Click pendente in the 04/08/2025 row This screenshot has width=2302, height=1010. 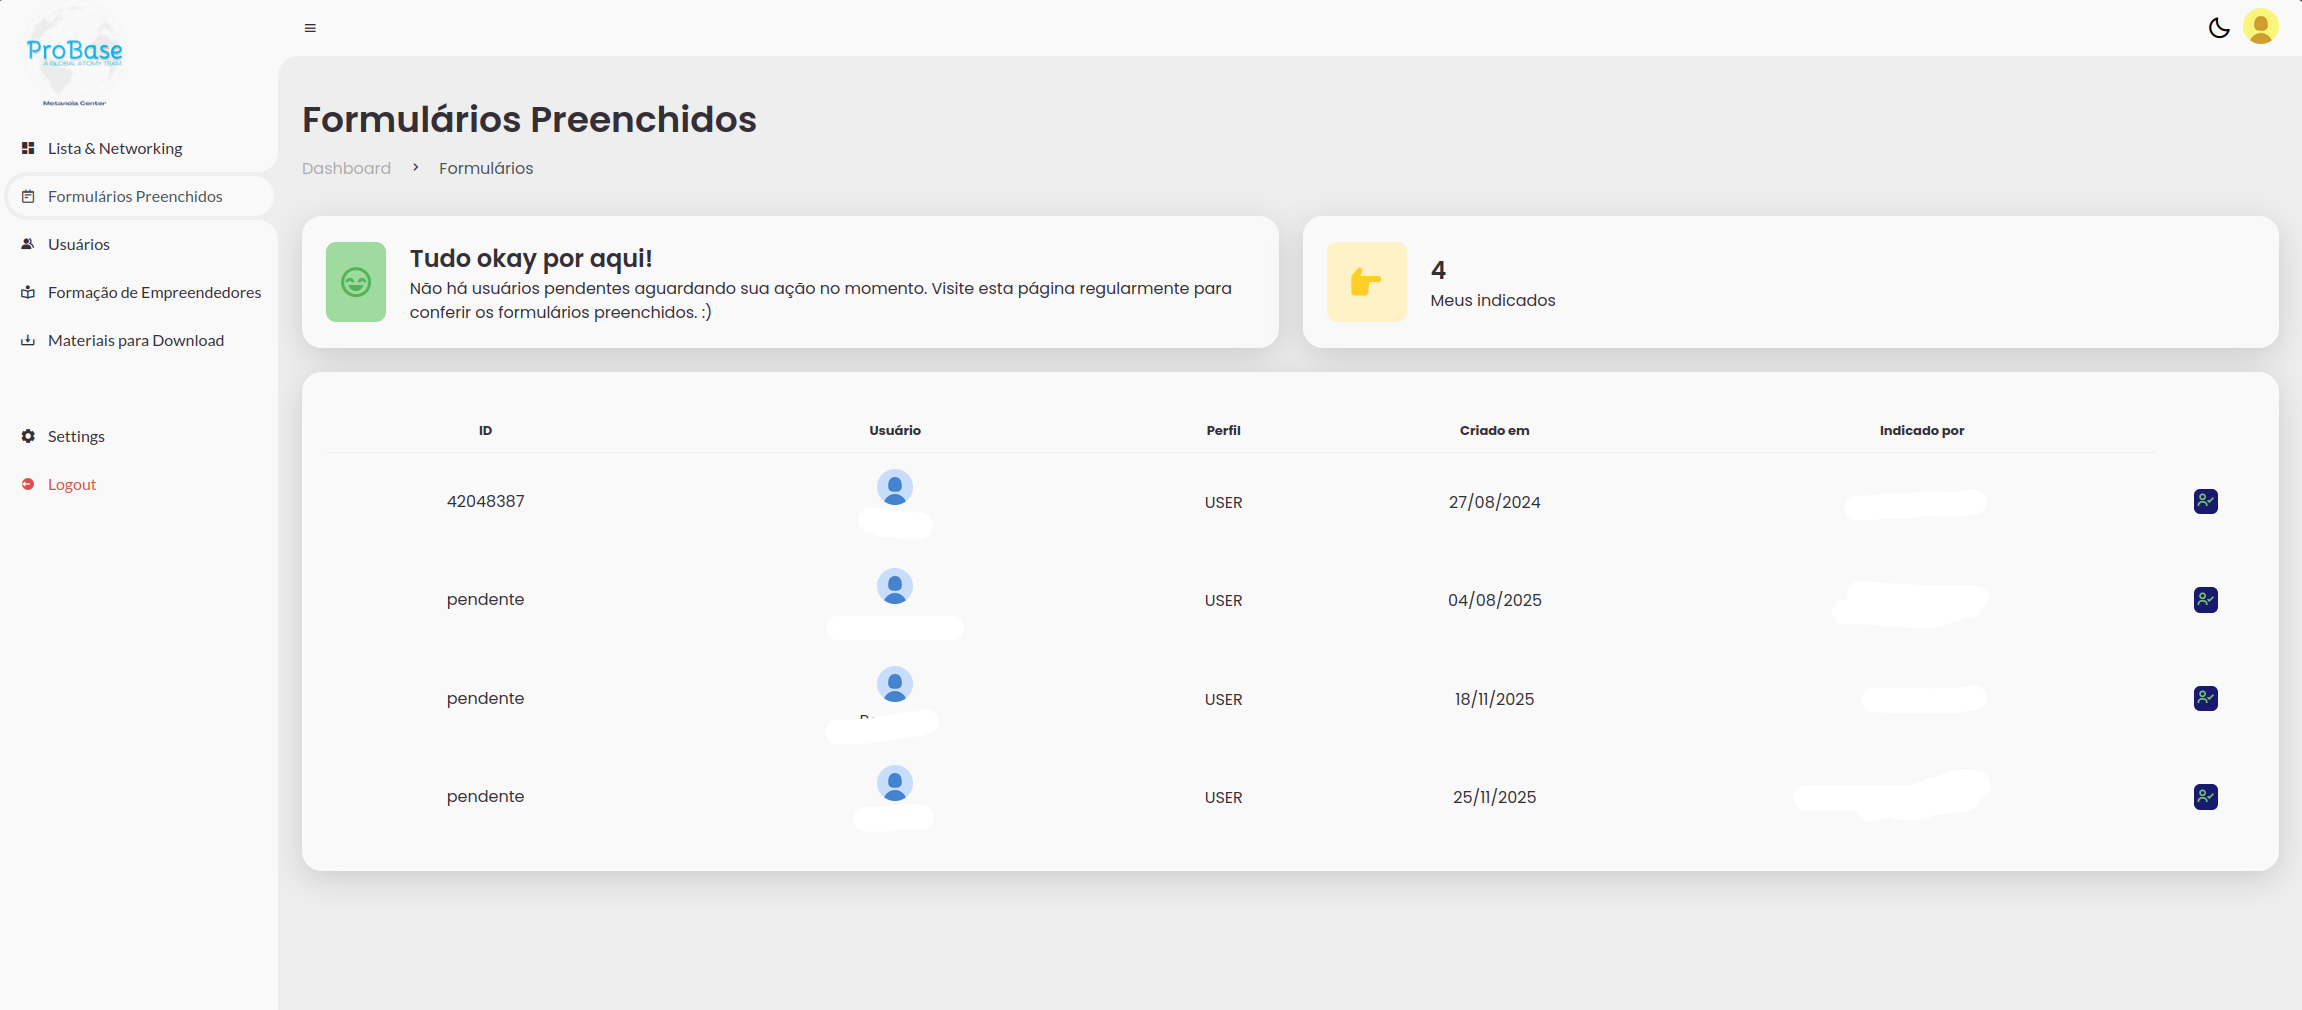(x=485, y=599)
